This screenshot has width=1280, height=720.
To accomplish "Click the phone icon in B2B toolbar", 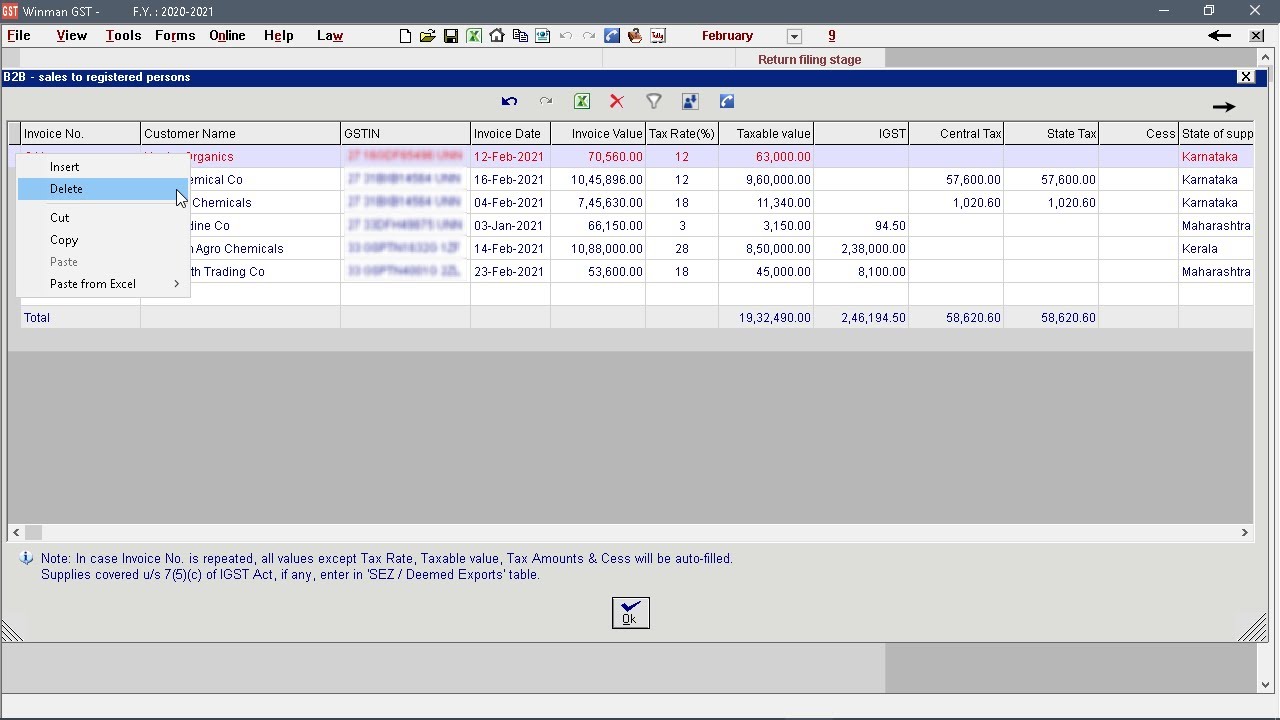I will coord(727,101).
